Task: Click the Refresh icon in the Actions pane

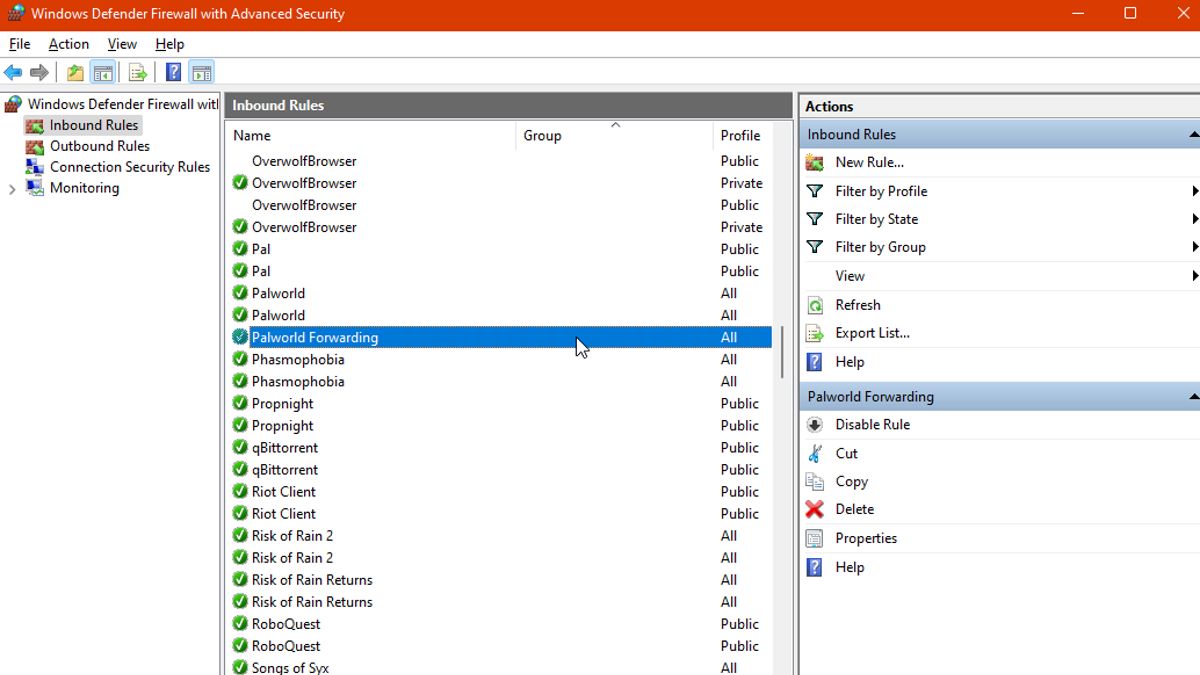Action: click(816, 304)
